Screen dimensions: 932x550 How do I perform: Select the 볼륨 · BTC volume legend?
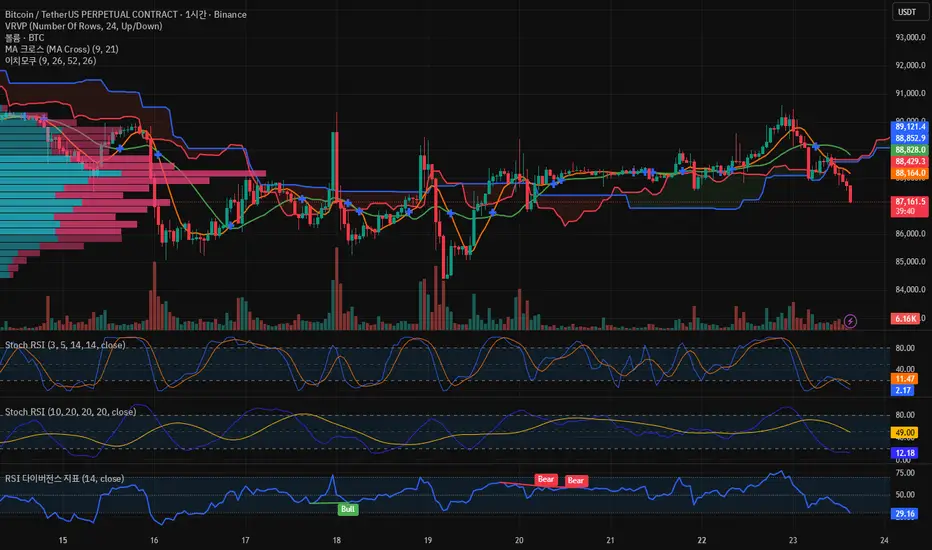pyautogui.click(x=24, y=37)
